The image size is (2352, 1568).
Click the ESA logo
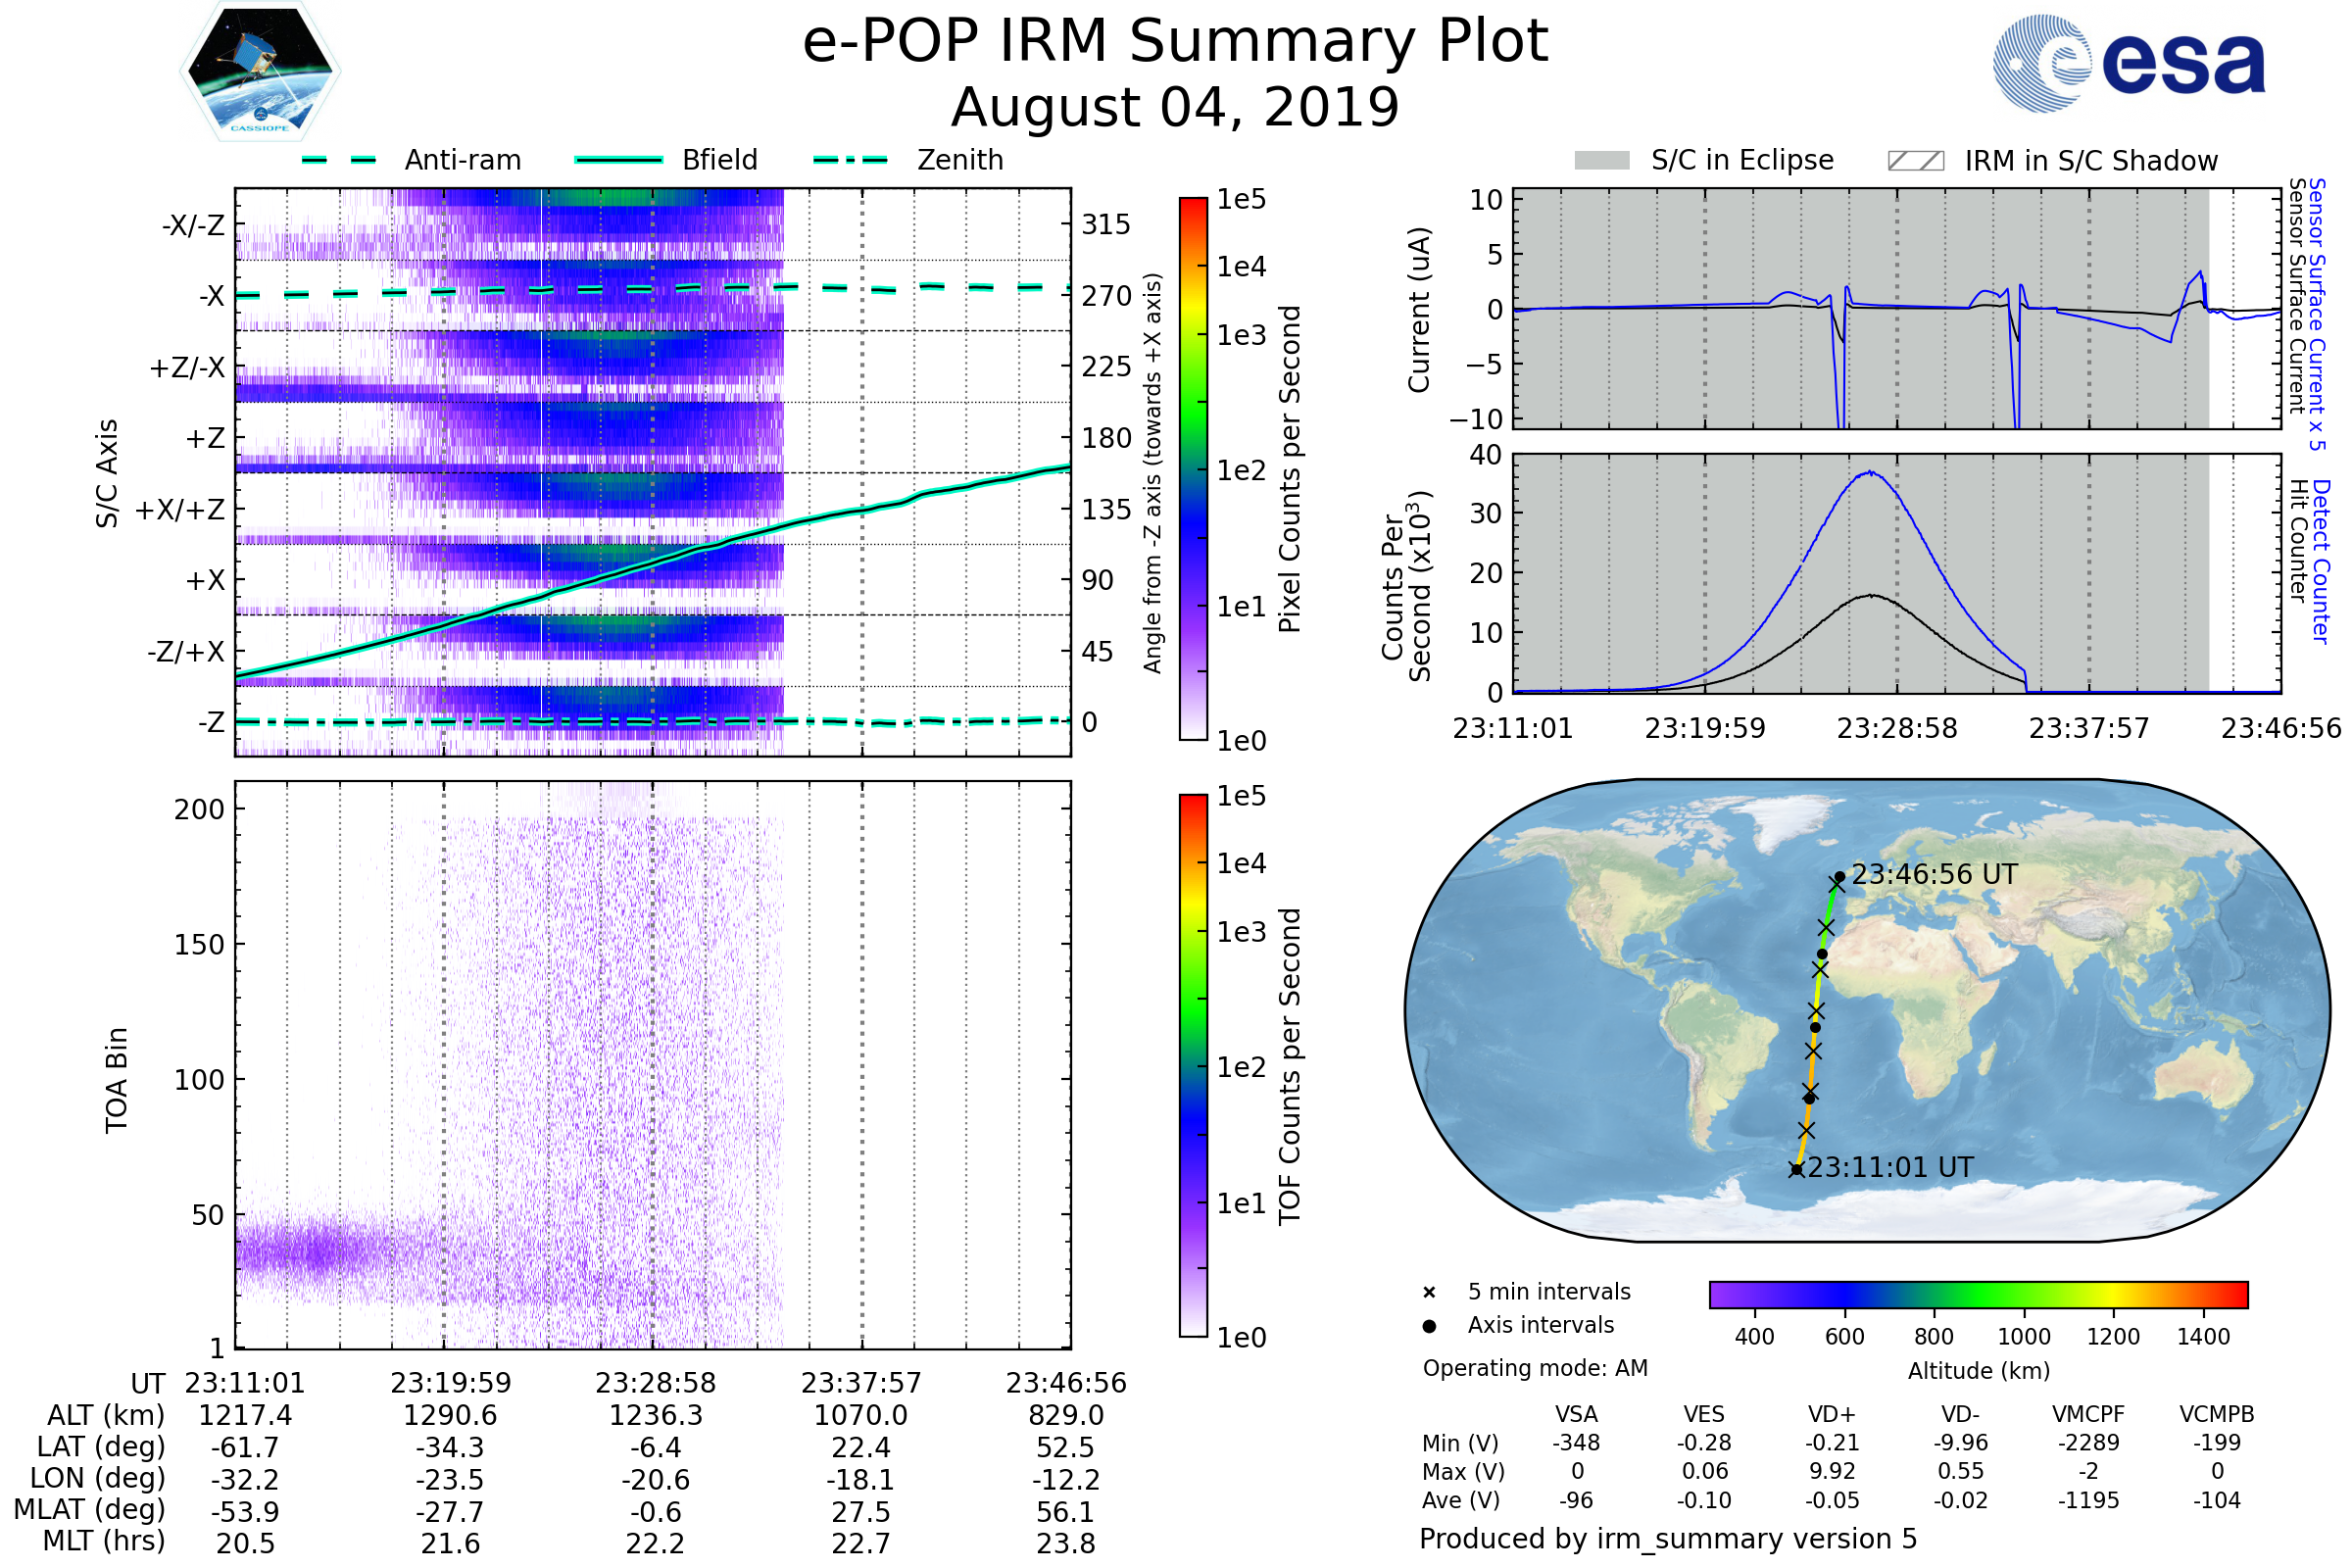coord(2129,64)
